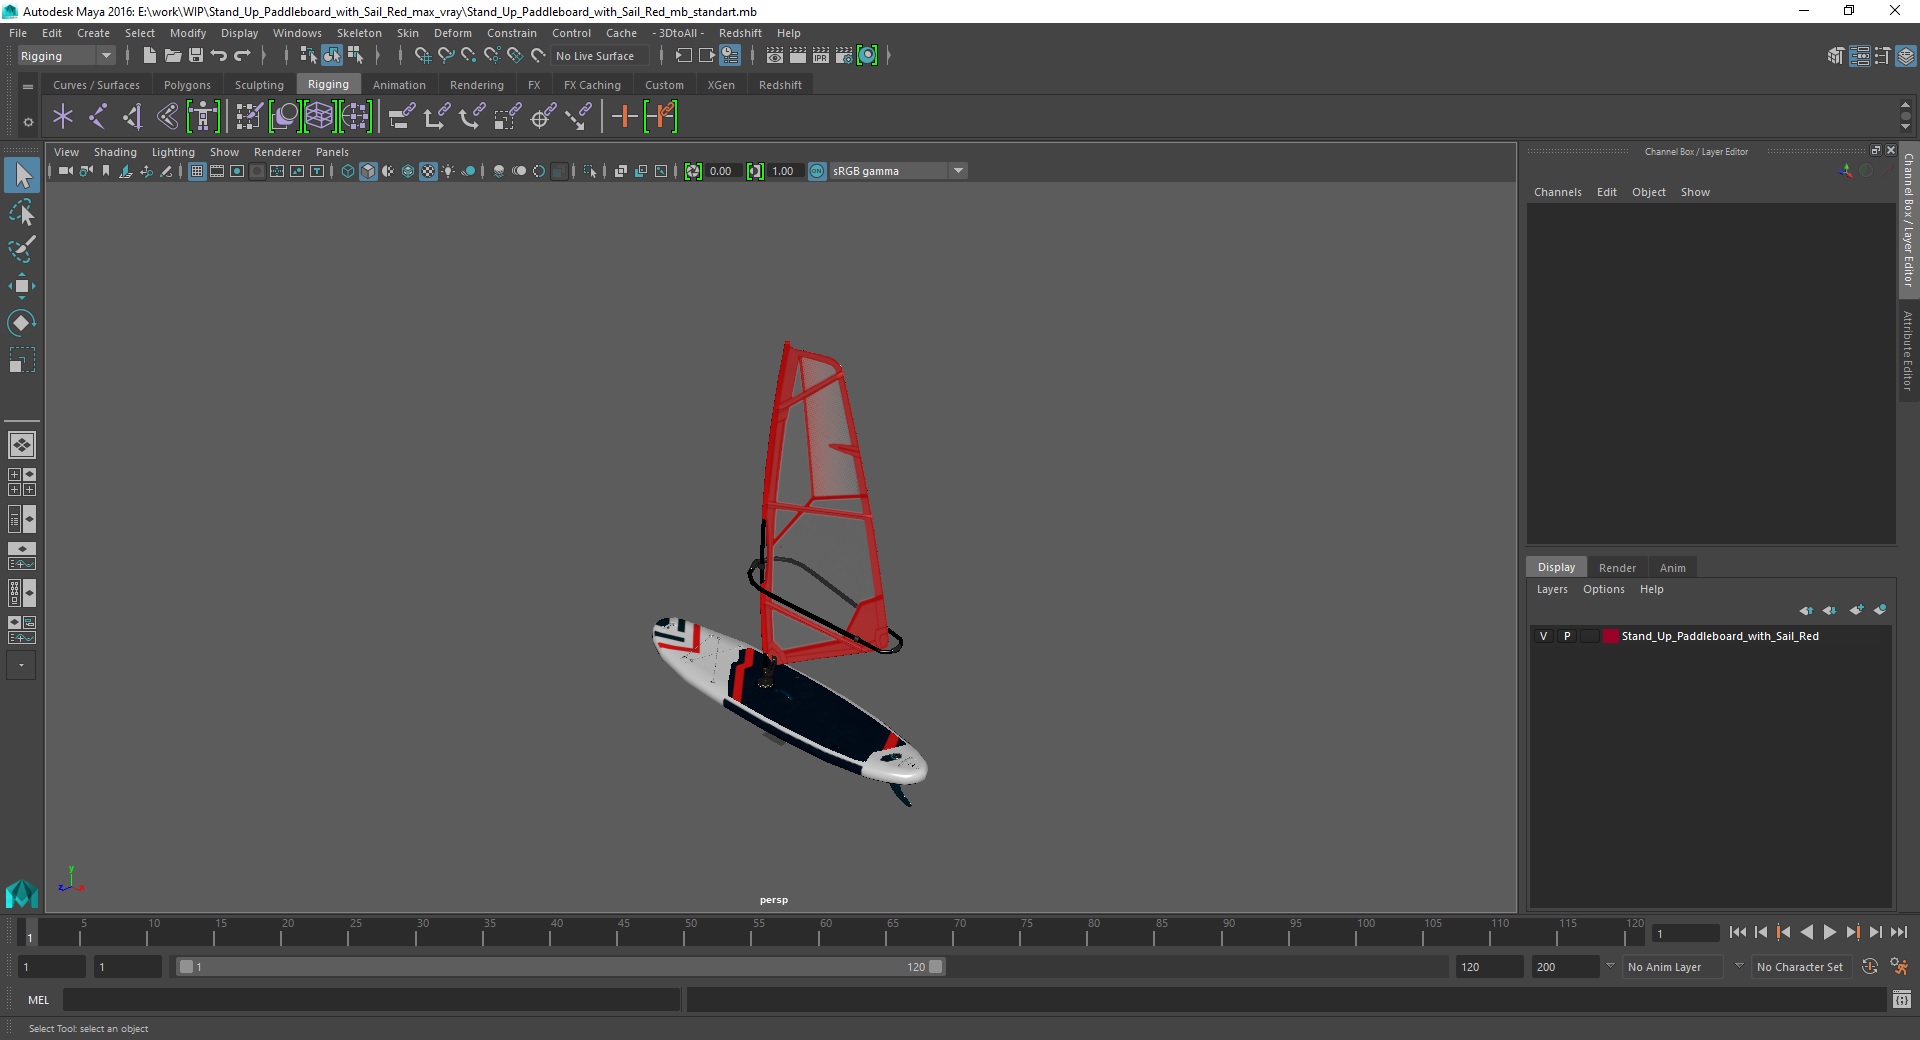Screen dimensions: 1920x1040
Task: Toggle textured display in the panel toolbar
Action: tap(428, 171)
